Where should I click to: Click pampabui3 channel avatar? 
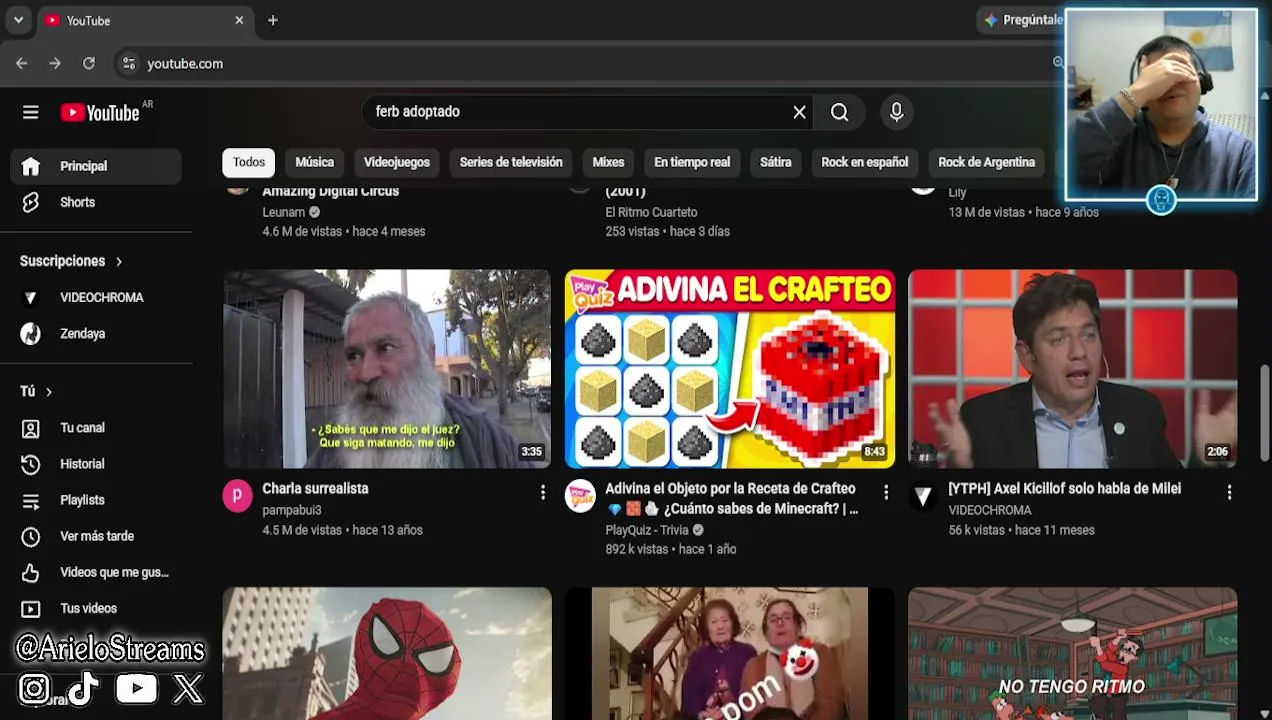[x=237, y=496]
